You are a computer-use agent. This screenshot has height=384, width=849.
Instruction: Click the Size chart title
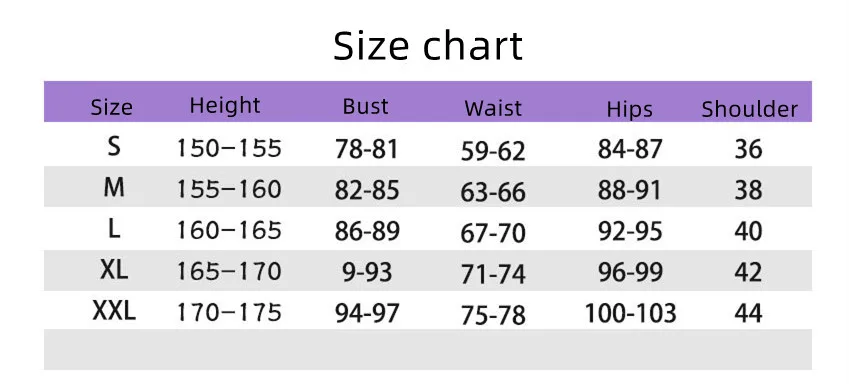[x=428, y=45]
